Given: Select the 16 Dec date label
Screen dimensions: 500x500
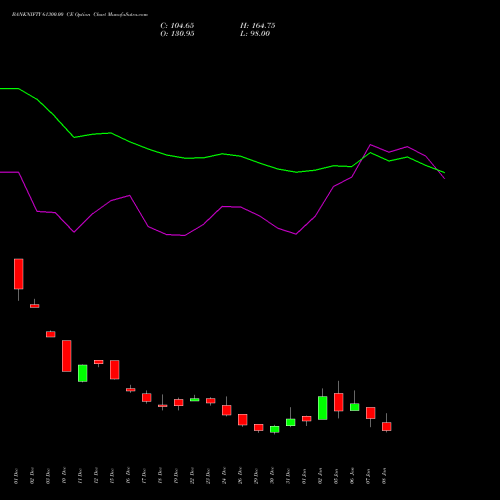Looking at the screenshot, I should click(128, 476).
